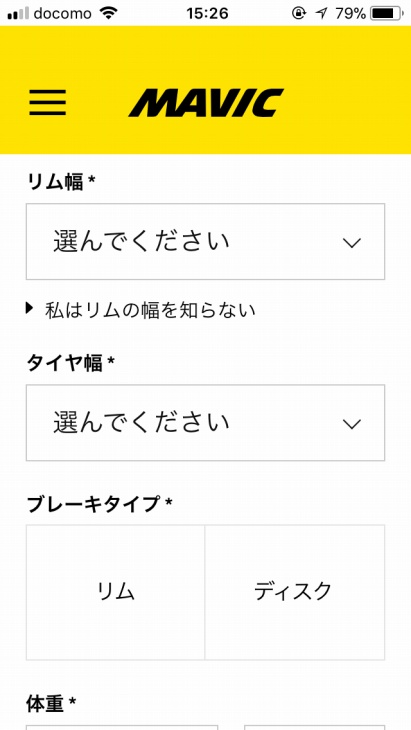The width and height of the screenshot is (411, 730).
Task: Tap the rotation lock status icon
Action: pyautogui.click(x=298, y=14)
